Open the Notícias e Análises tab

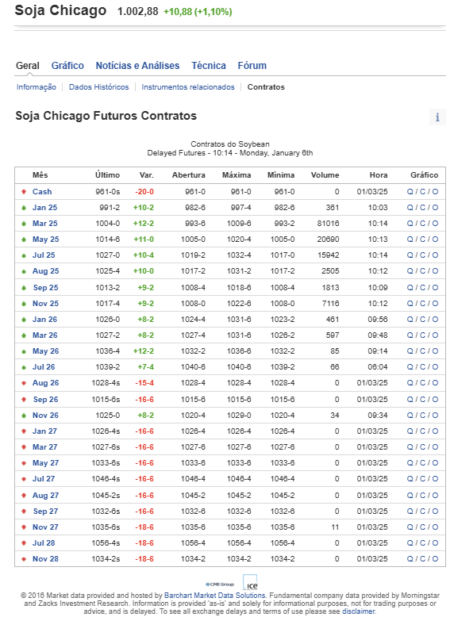138,66
